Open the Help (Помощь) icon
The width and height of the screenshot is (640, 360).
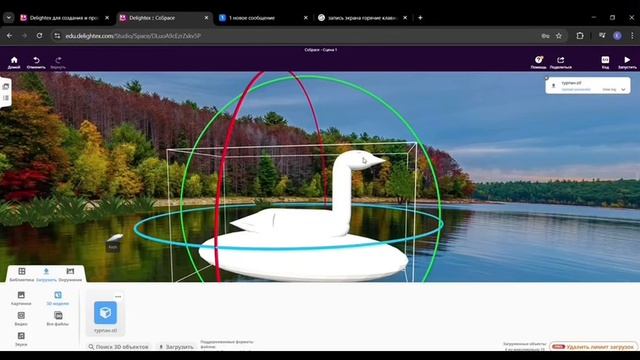[538, 62]
